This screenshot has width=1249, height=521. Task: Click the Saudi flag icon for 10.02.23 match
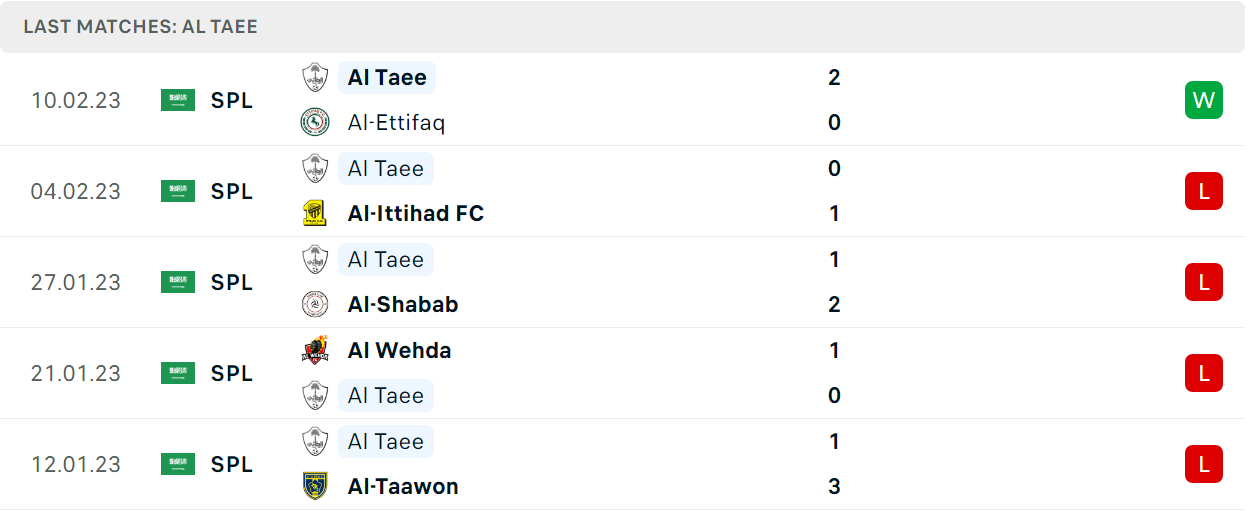pos(178,100)
